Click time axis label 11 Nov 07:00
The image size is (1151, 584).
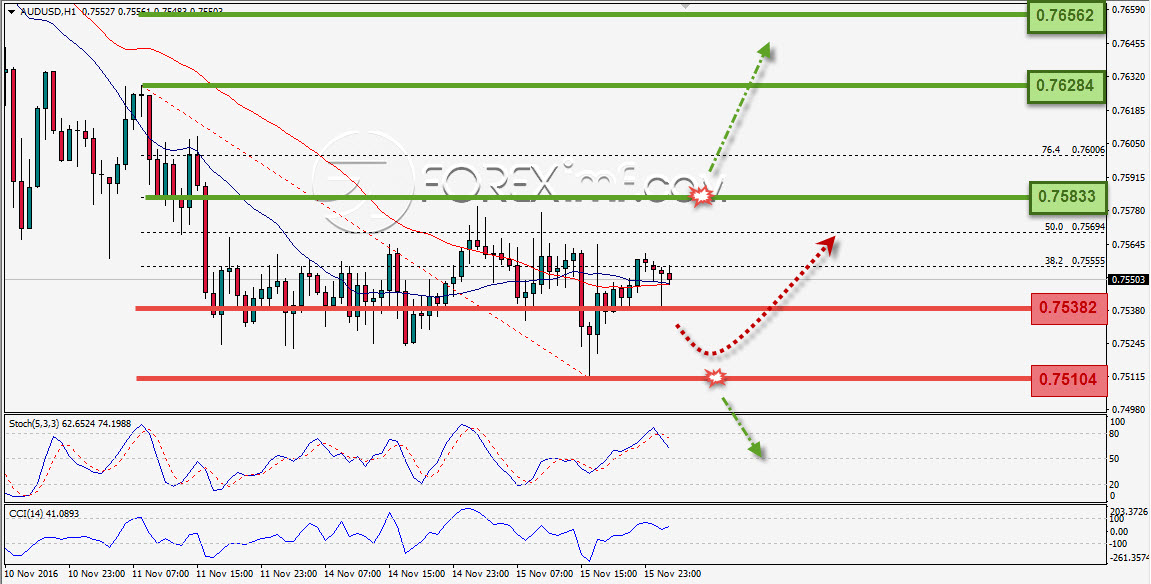click(x=161, y=574)
